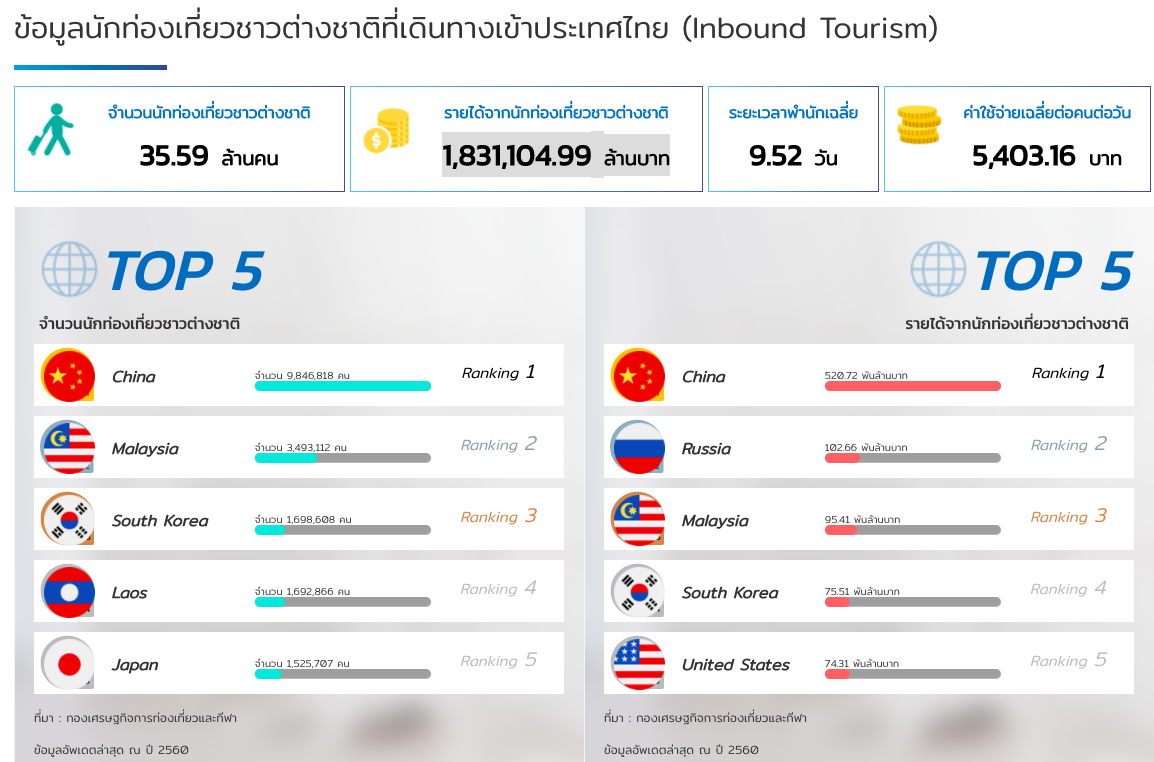
Task: Click South Korea flag in revenue list
Action: click(638, 591)
